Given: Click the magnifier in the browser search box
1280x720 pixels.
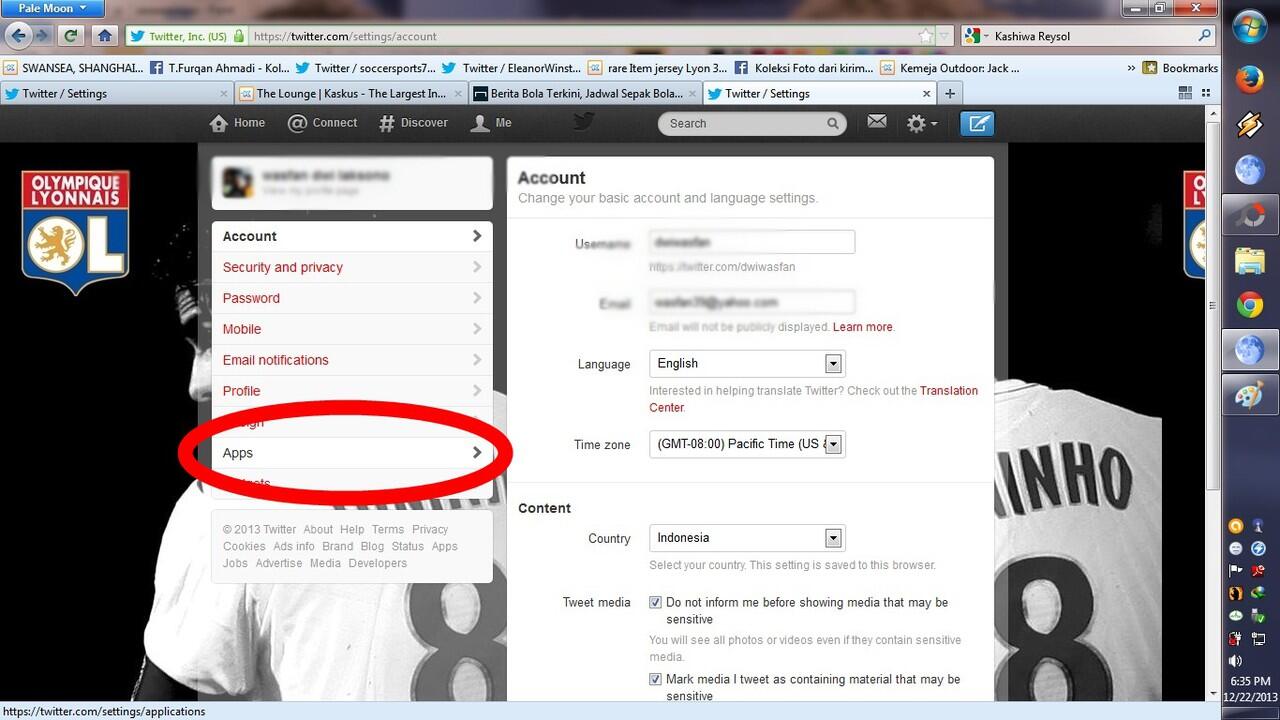Looking at the screenshot, I should point(1204,36).
